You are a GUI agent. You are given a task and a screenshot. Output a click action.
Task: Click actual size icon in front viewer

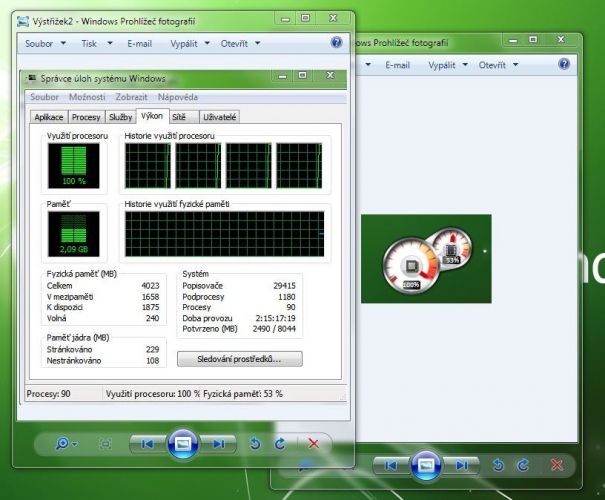click(x=105, y=444)
